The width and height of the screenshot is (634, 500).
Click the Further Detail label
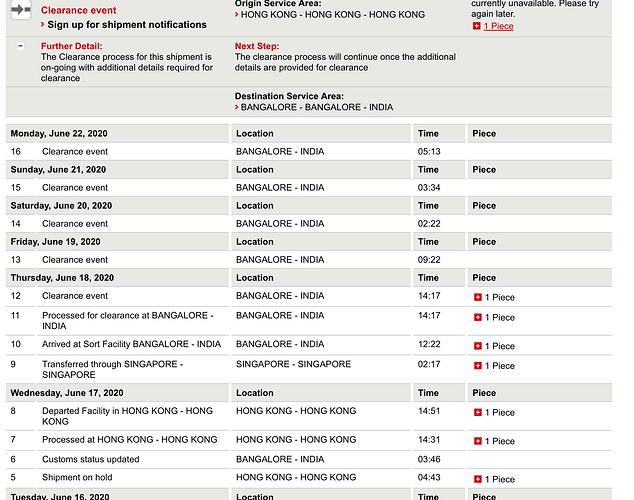point(72,46)
